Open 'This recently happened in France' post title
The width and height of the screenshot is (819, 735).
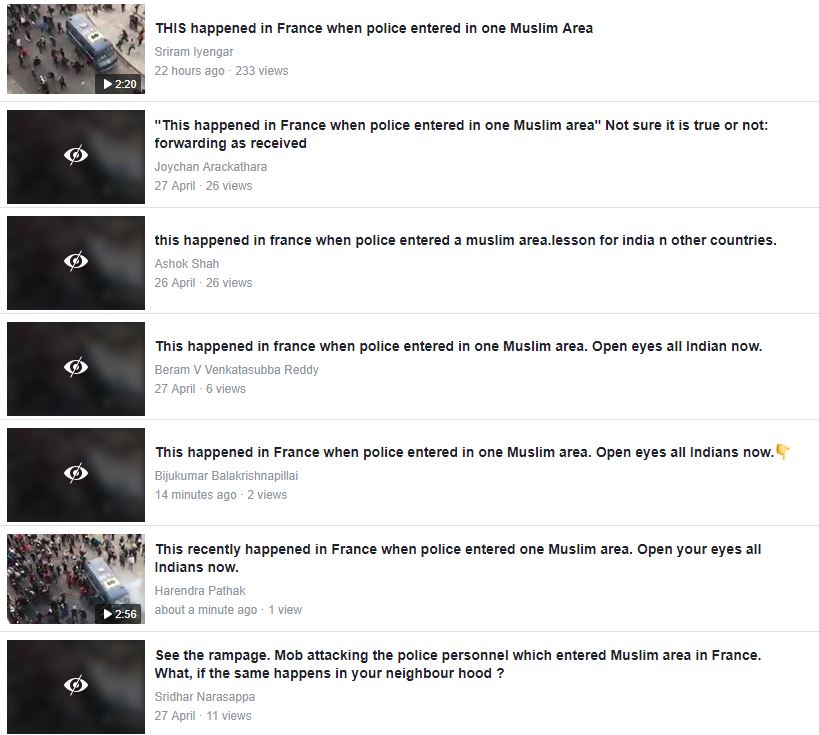point(458,558)
